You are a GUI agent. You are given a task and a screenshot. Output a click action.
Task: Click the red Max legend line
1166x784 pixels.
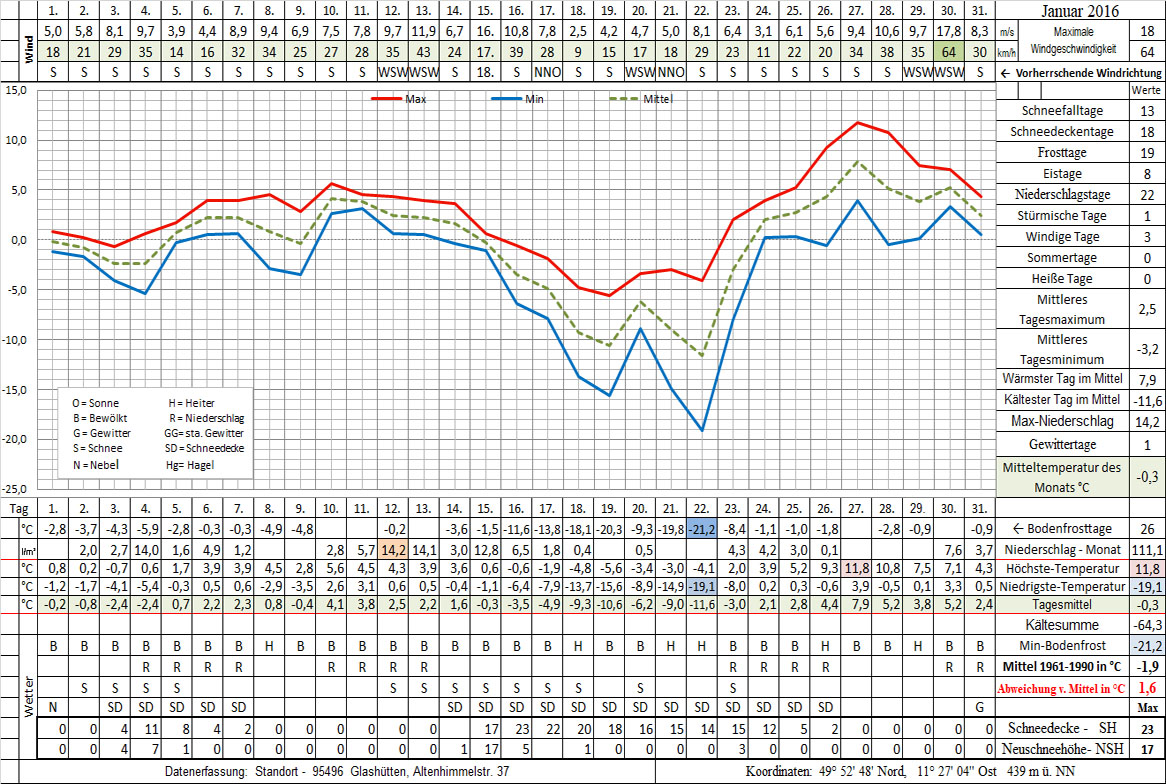coord(387,99)
